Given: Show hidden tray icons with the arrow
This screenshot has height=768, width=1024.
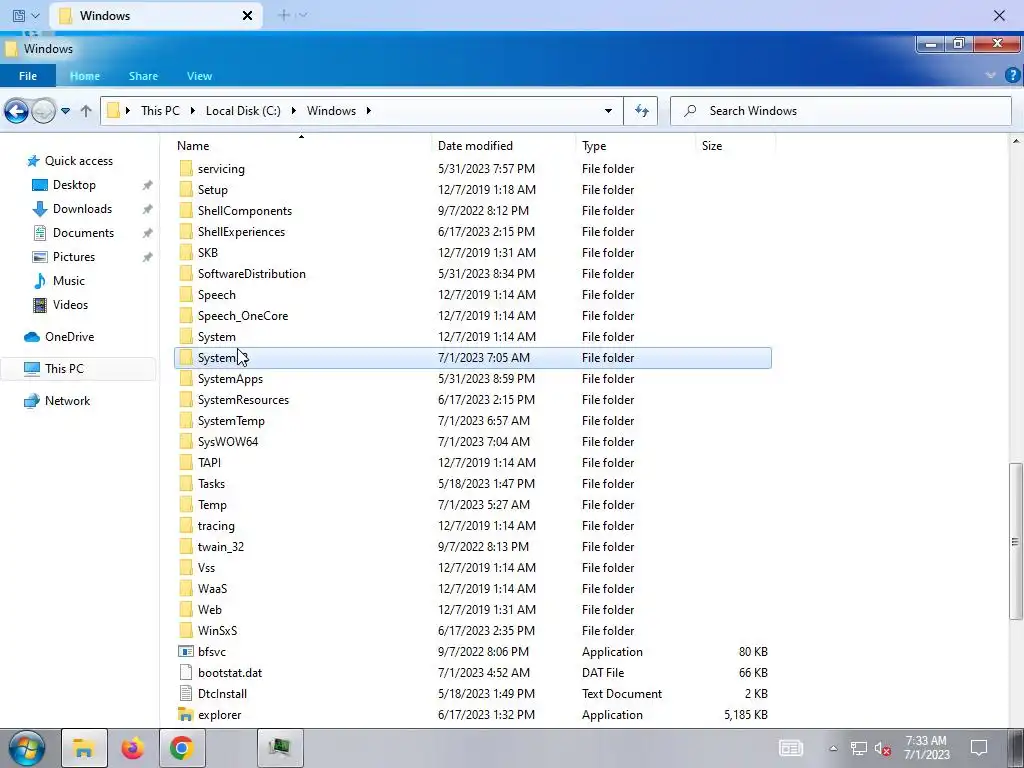Looking at the screenshot, I should click(x=833, y=748).
